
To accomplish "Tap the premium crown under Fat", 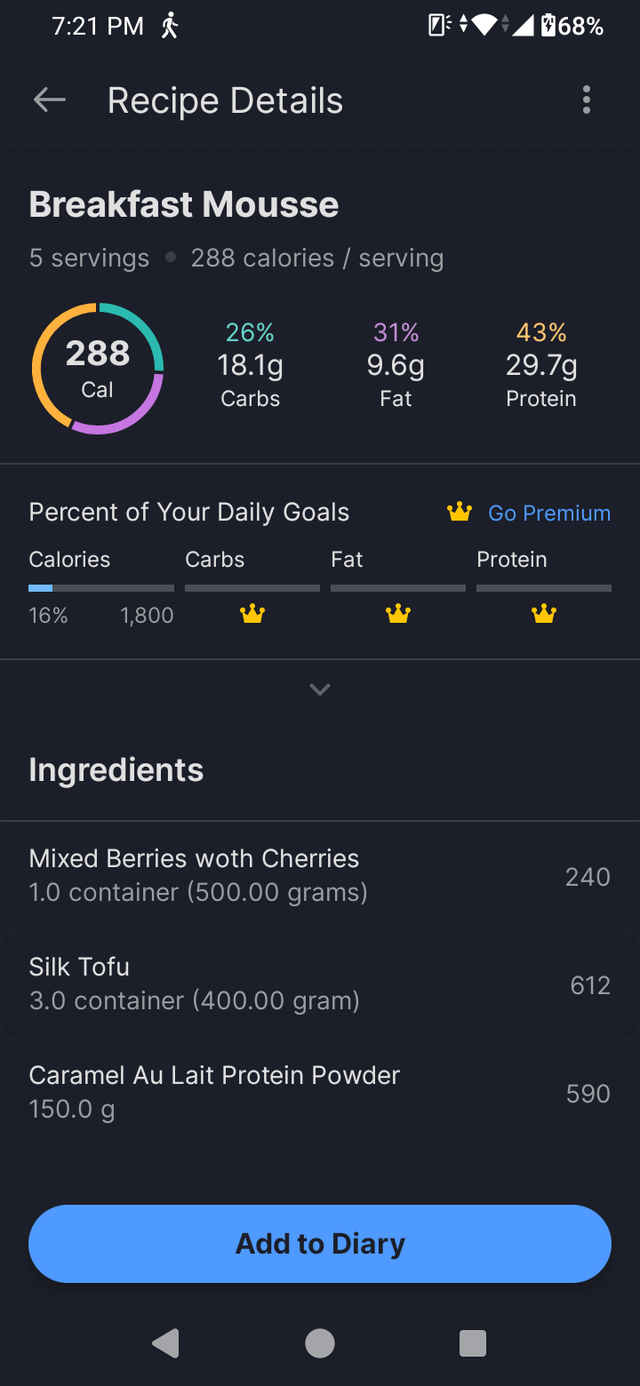I will (398, 615).
